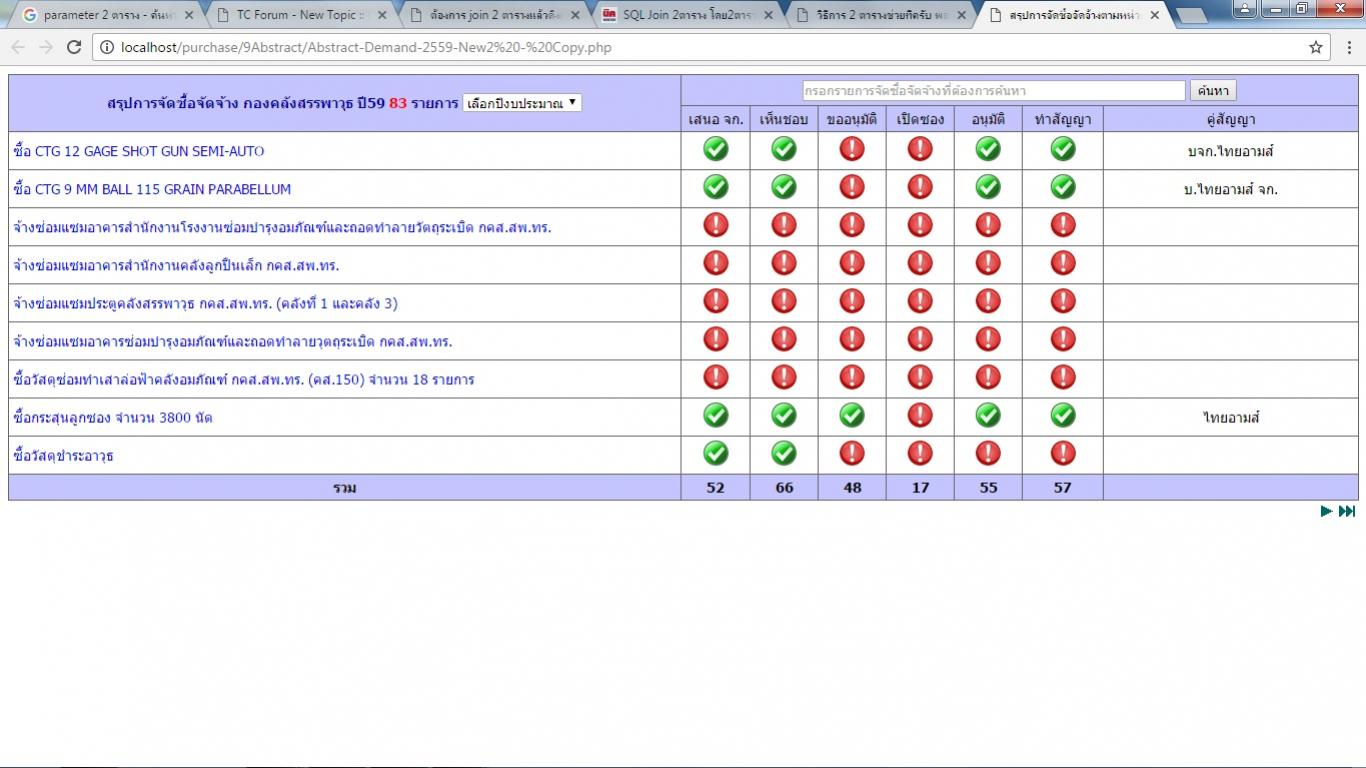Click contractor cell บ.ไทยอามส์ จก.
Viewport: 1366px width, 768px height.
tap(1230, 189)
